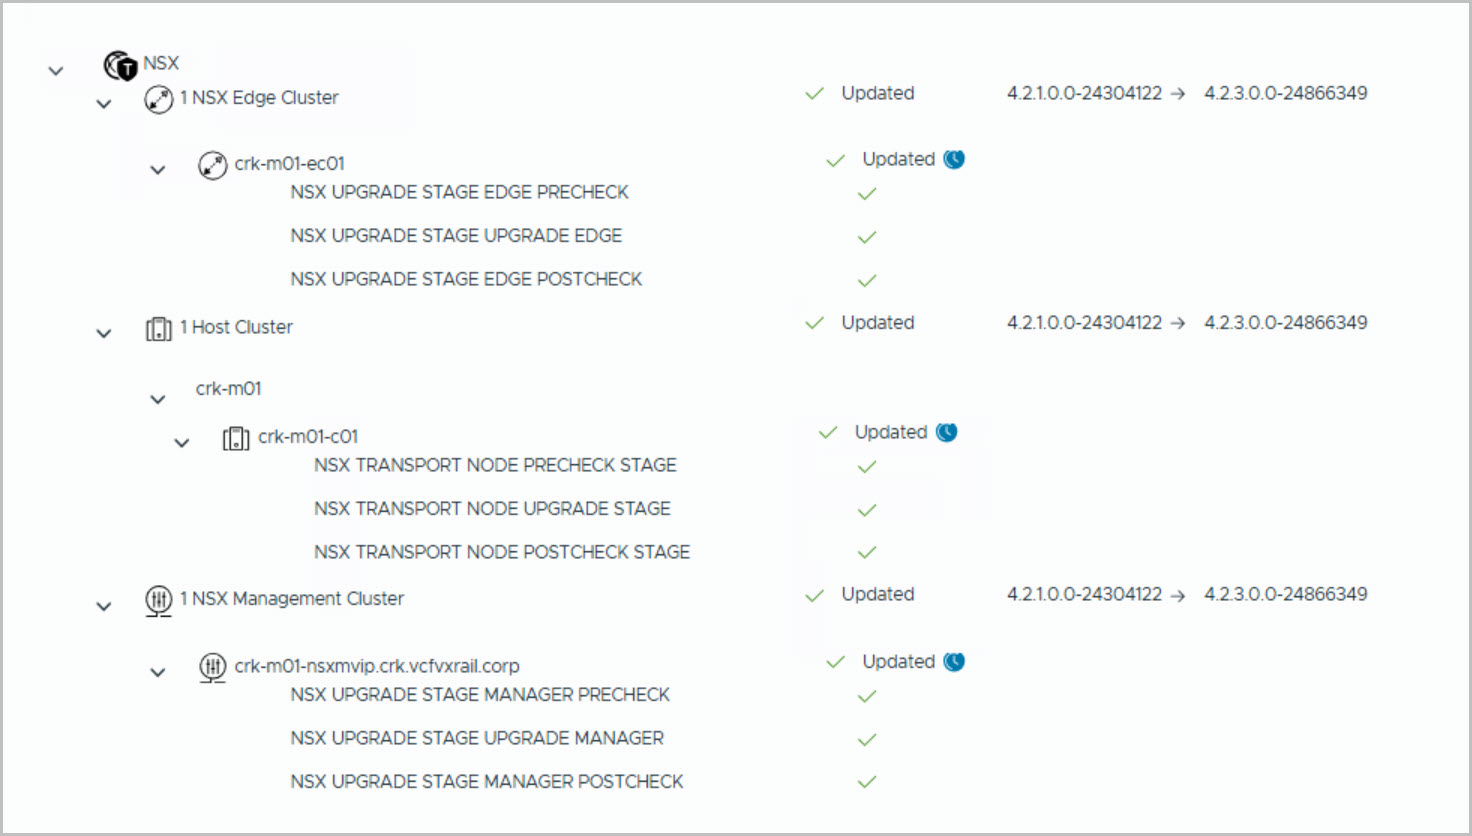Collapse the crk-m01-c01 node chevron
The width and height of the screenshot is (1472, 836).
(182, 443)
